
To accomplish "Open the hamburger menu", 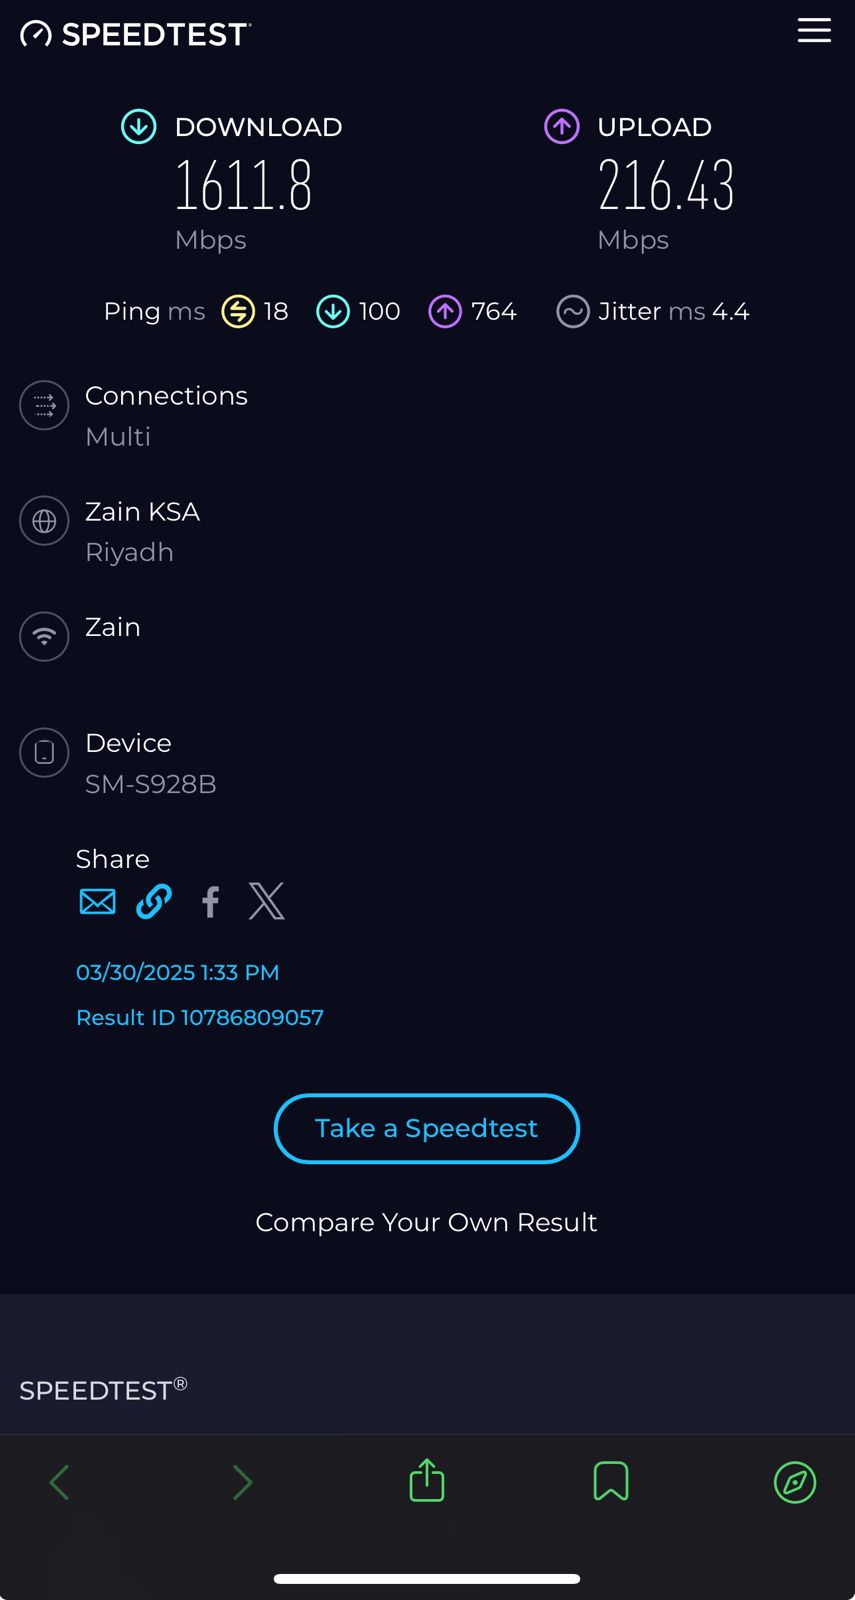I will pos(814,31).
